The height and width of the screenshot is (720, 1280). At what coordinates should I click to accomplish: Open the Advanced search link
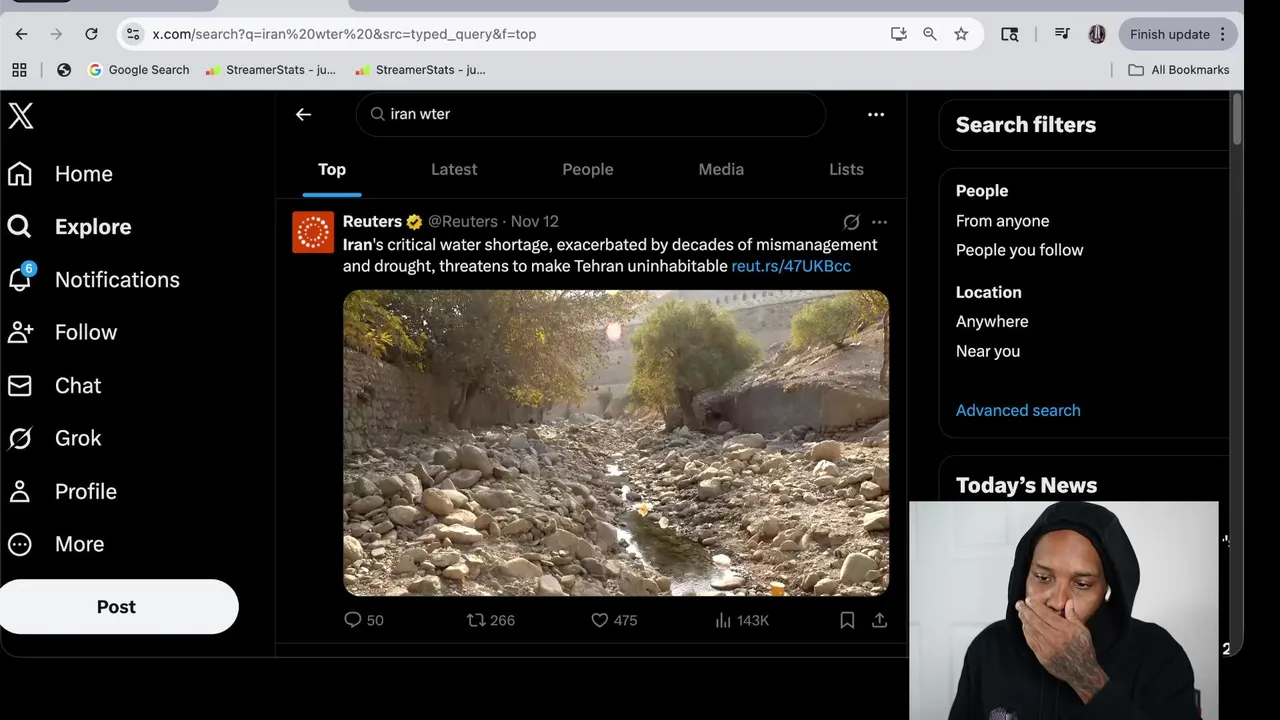click(1017, 410)
